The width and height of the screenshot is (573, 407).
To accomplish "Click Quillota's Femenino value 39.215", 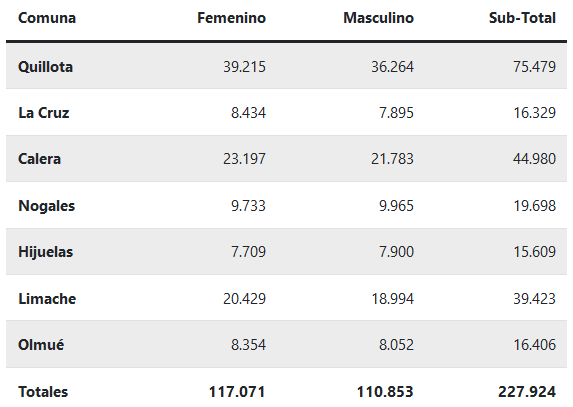I will (244, 67).
